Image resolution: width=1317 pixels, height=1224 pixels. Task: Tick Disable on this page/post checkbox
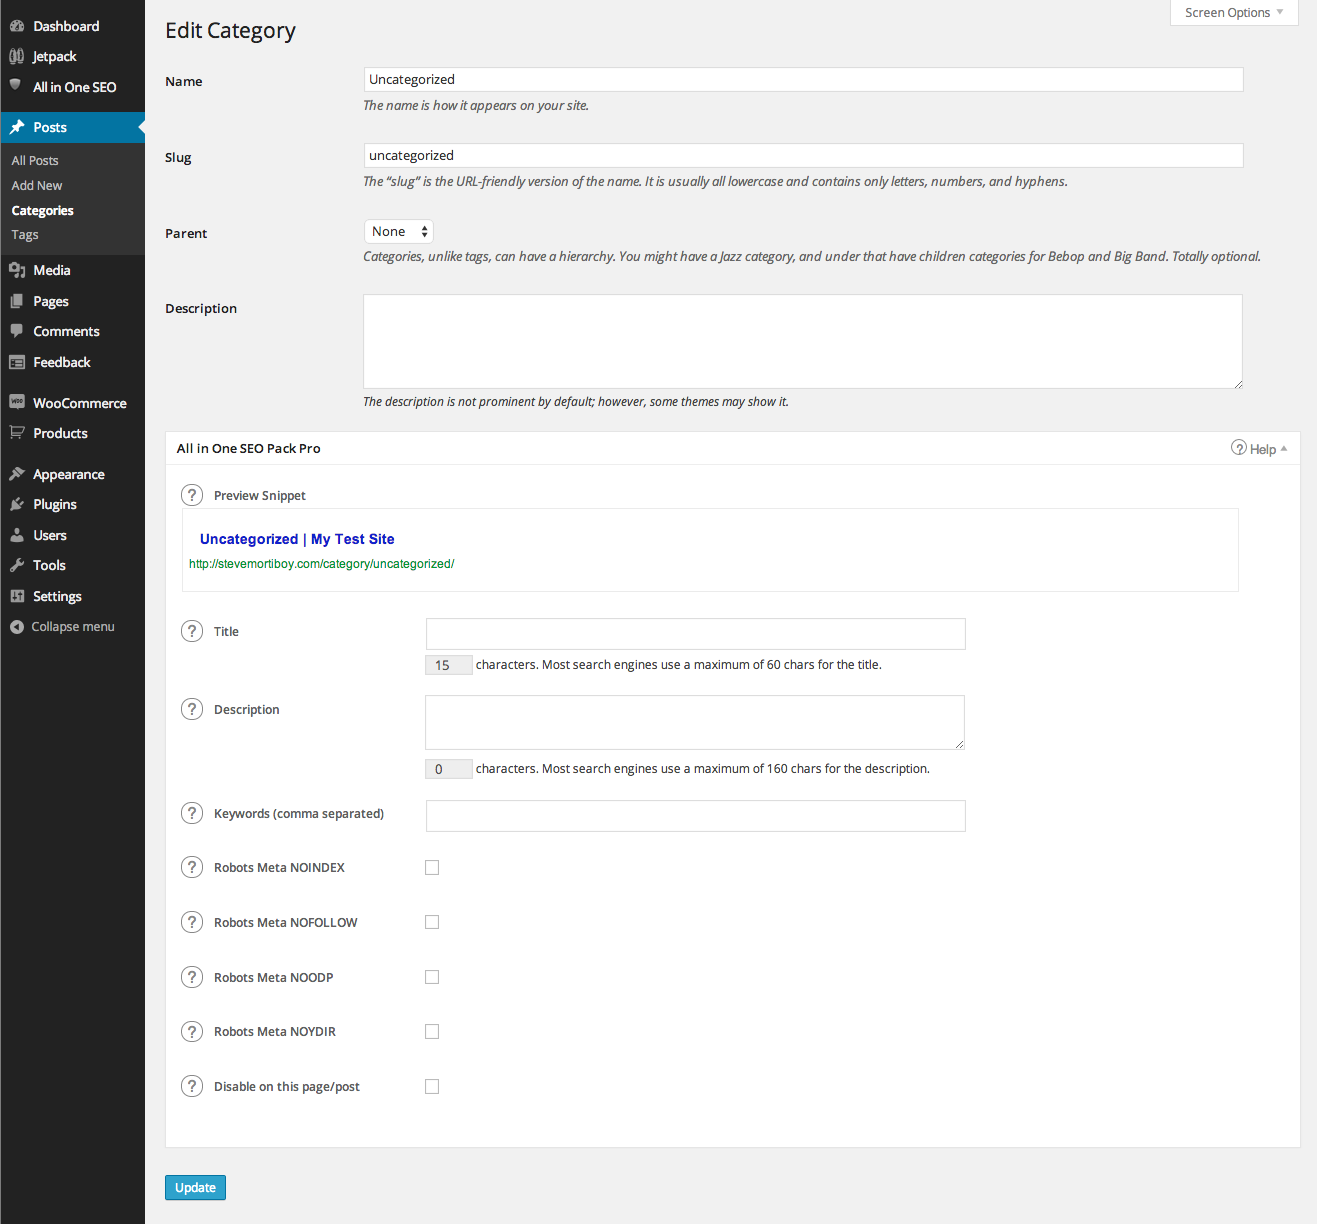click(x=432, y=1086)
